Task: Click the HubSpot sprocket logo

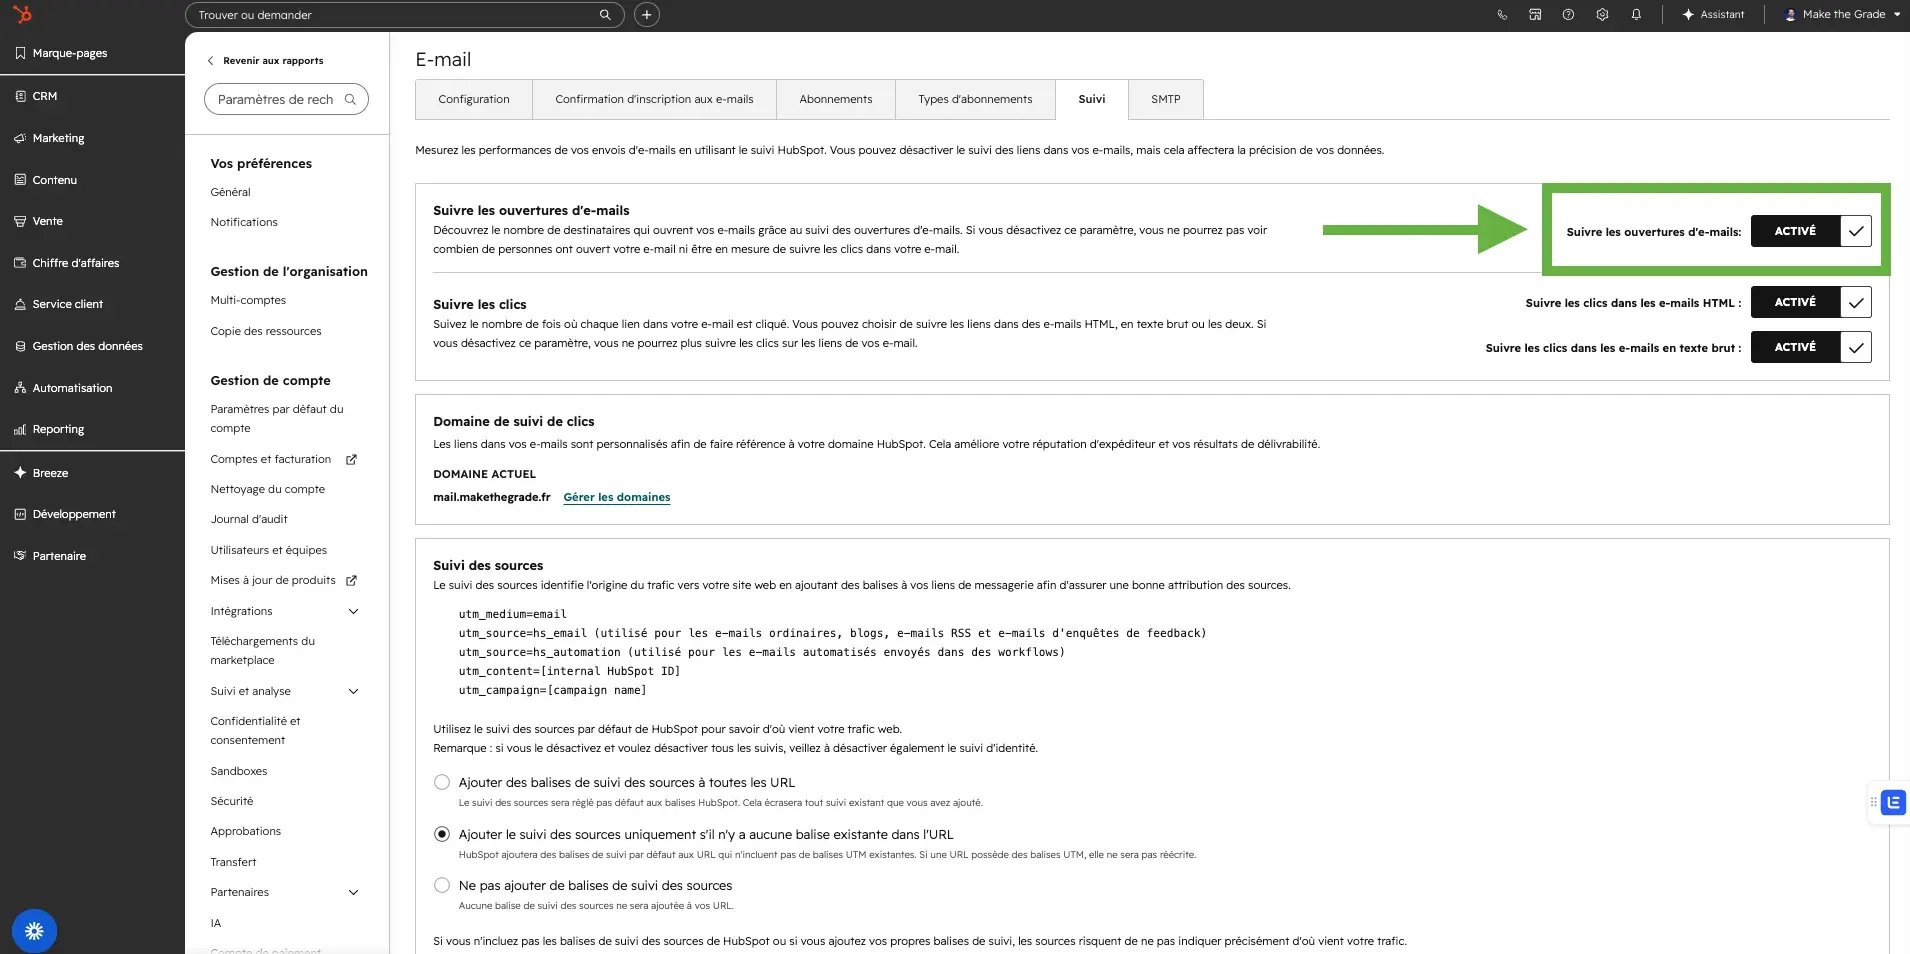Action: 22,14
